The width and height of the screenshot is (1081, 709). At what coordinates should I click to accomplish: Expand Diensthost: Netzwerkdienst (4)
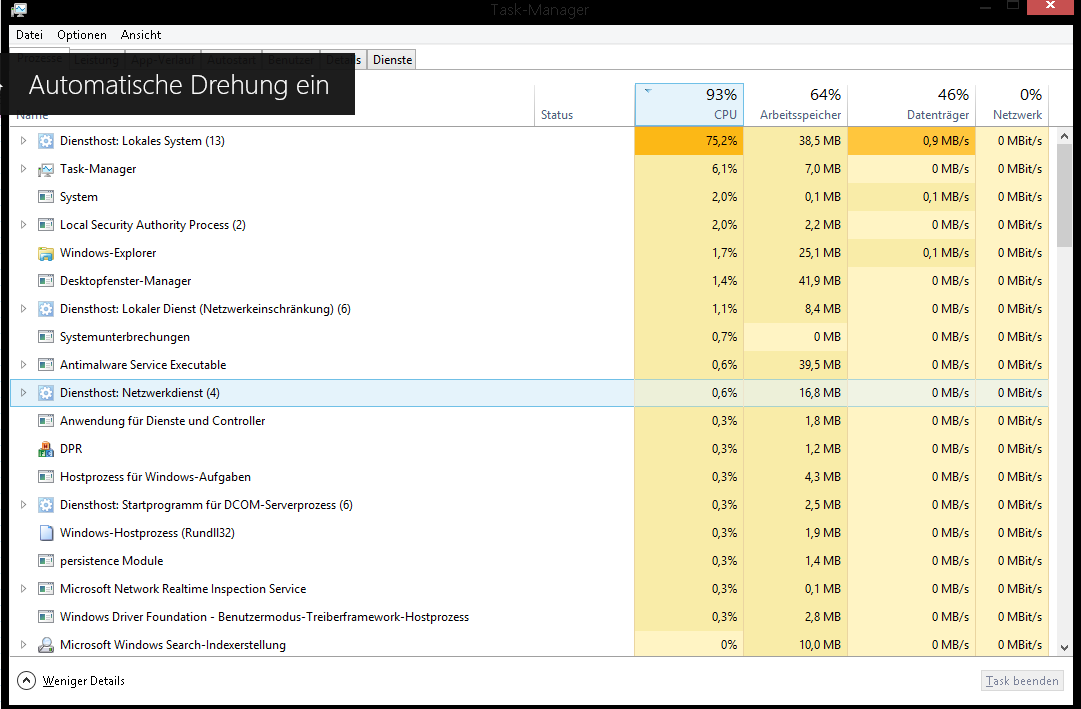click(x=23, y=393)
